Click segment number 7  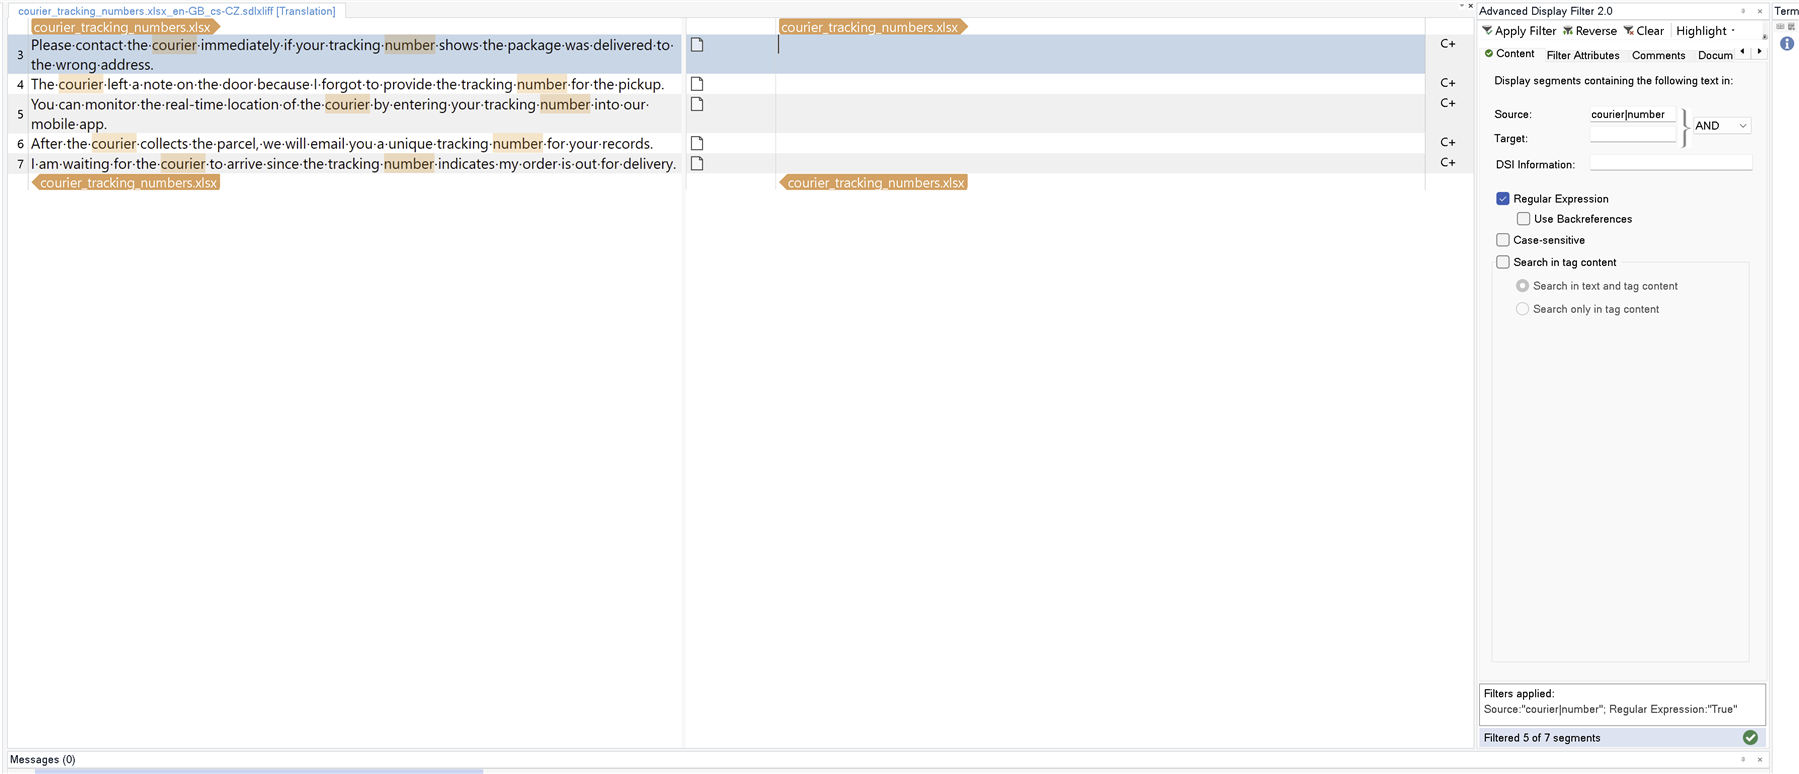[20, 164]
